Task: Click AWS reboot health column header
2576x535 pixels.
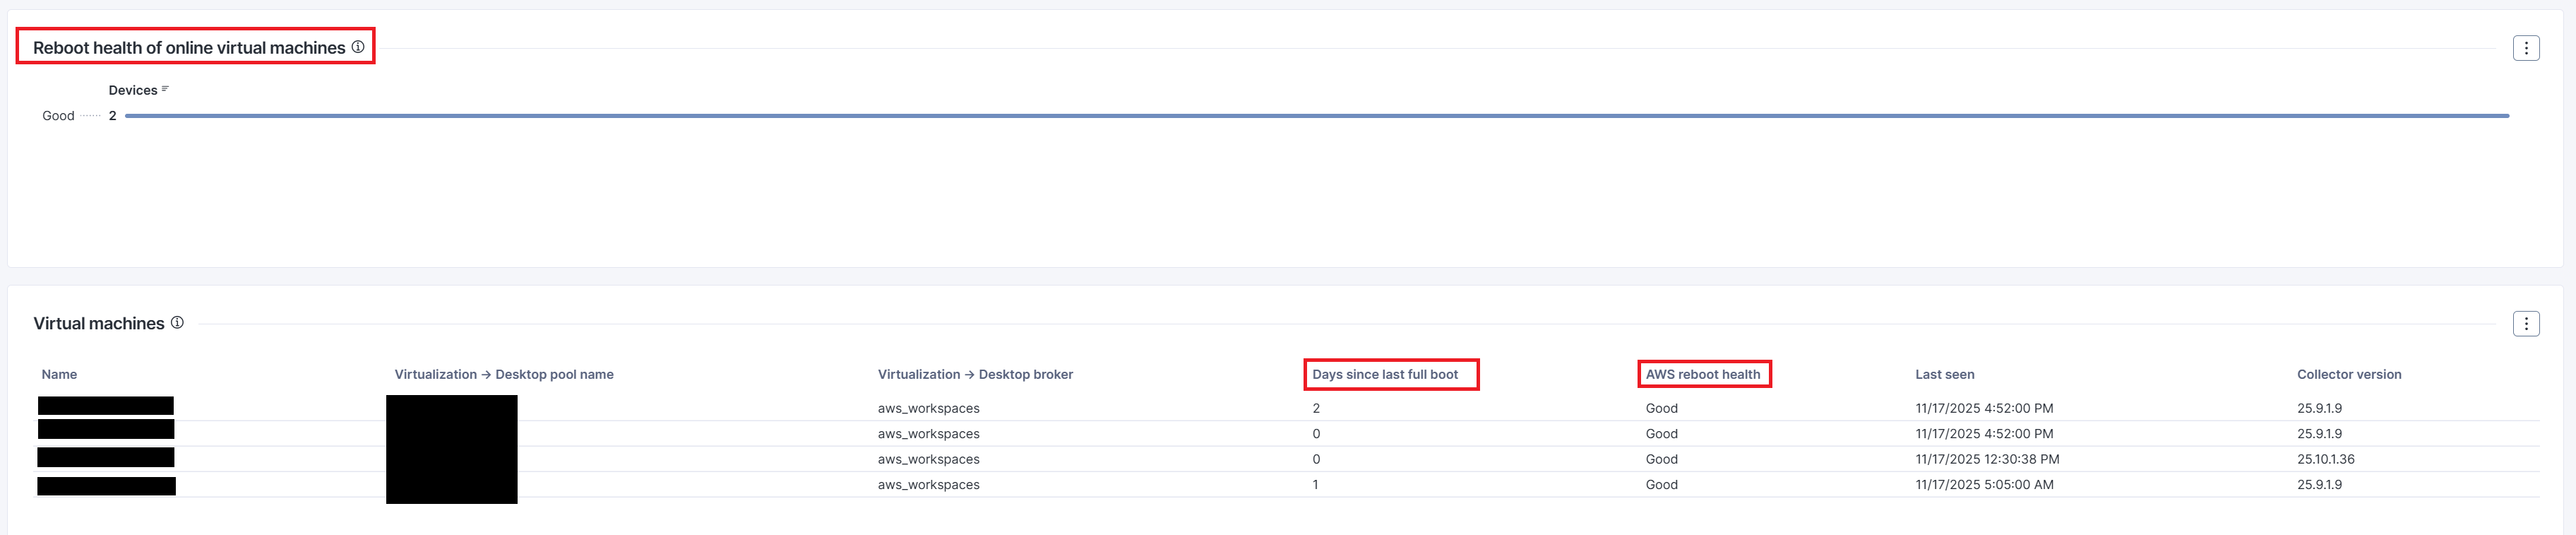Action: click(x=1702, y=374)
